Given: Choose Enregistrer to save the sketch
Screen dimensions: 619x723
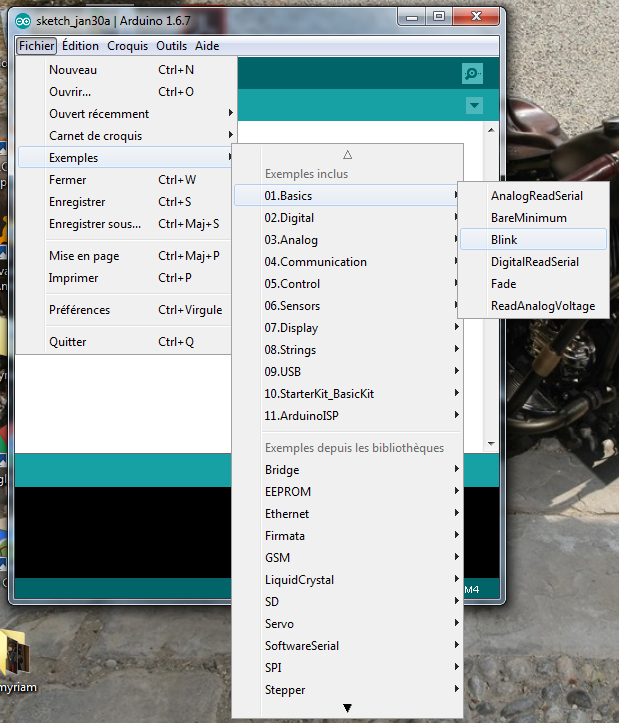Looking at the screenshot, I should click(125, 202).
